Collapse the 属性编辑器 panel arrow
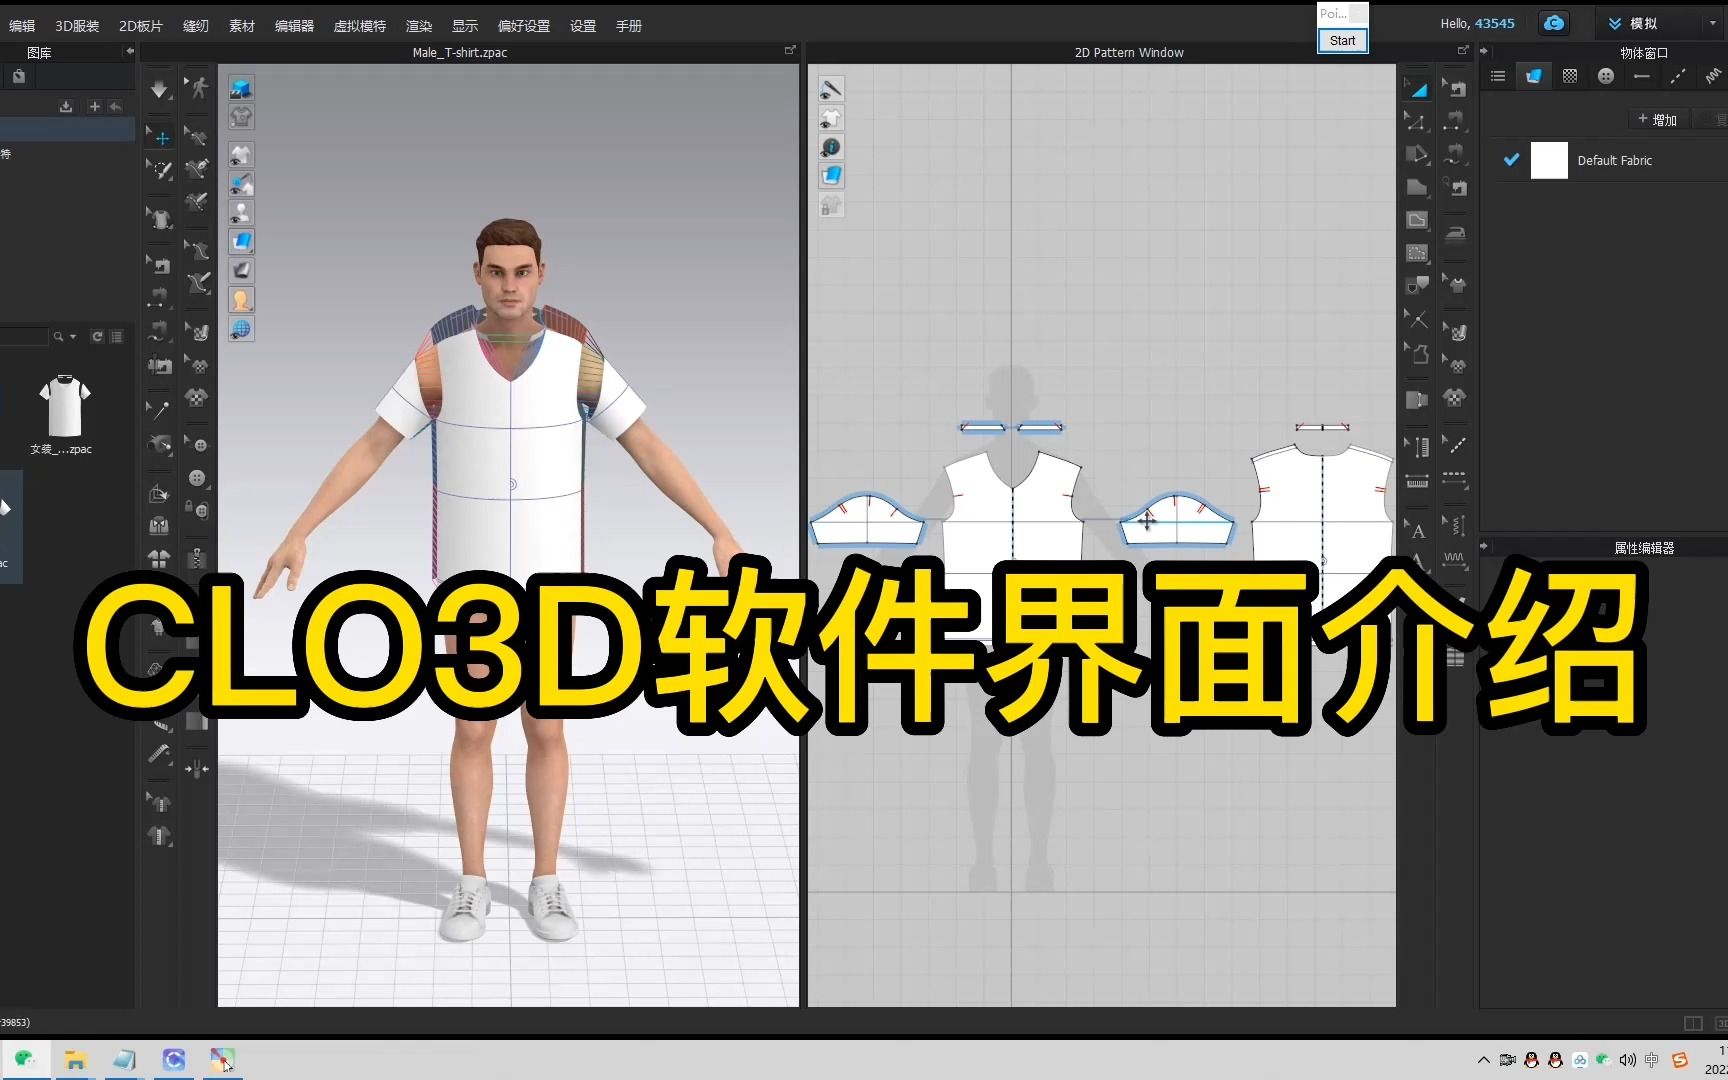Screen dimensions: 1728x1080 [1484, 547]
